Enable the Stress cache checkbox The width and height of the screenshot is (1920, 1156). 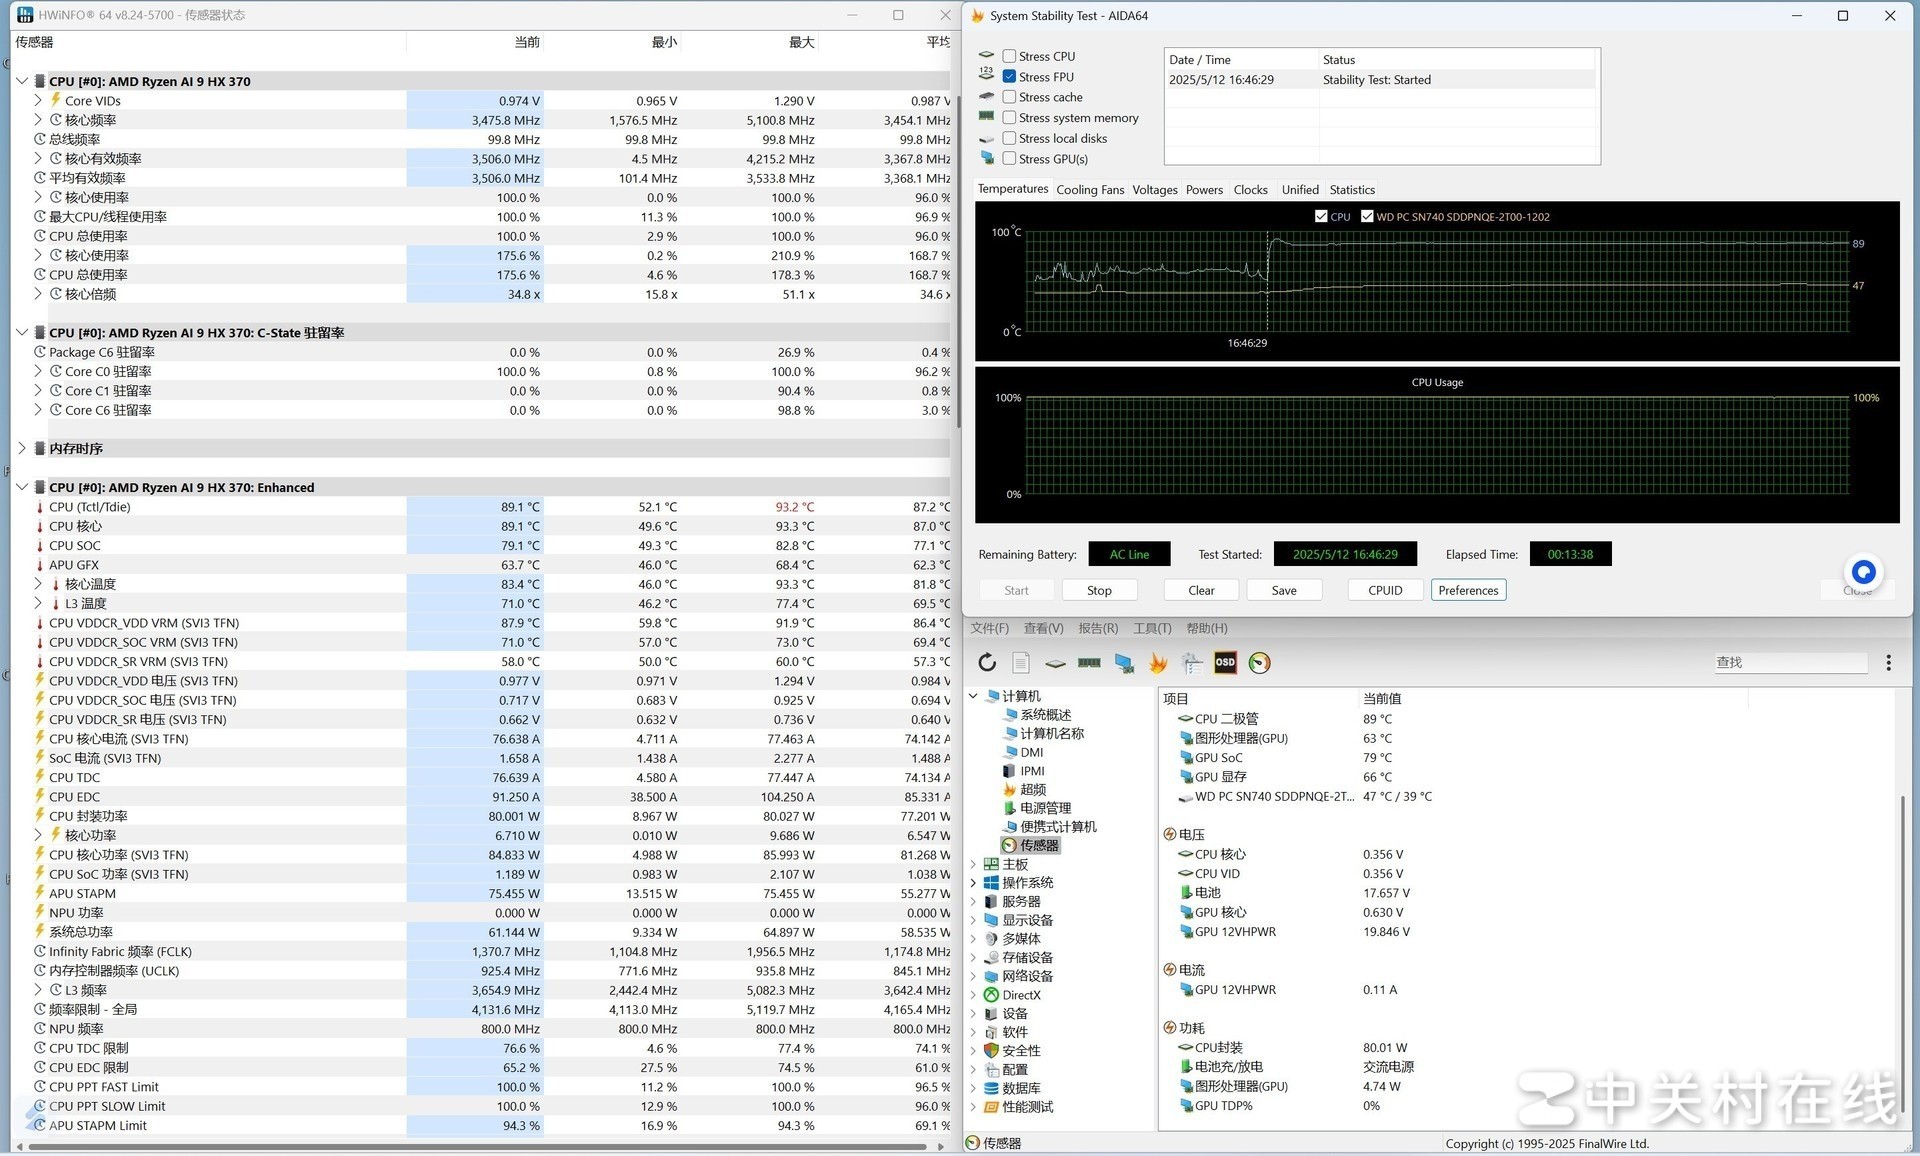coord(1009,97)
